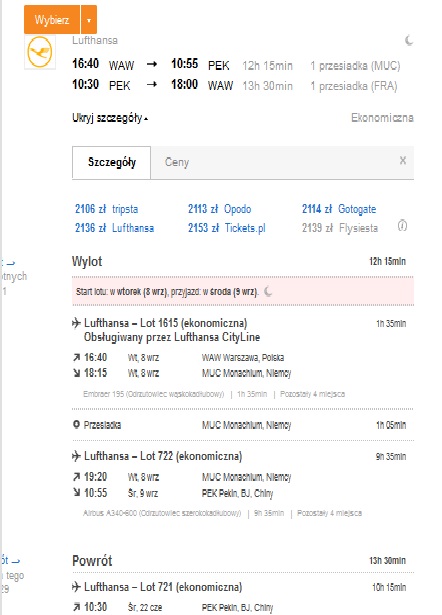Open the 2153 zł Tickets.pl offer

227,228
